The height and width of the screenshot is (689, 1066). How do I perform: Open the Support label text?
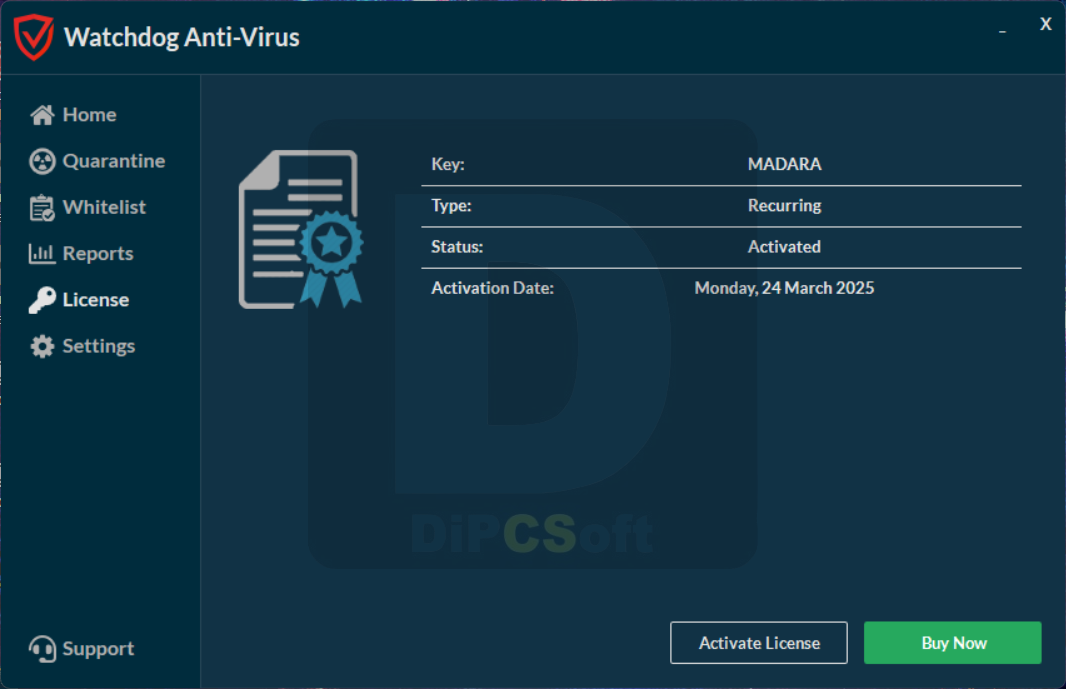99,649
